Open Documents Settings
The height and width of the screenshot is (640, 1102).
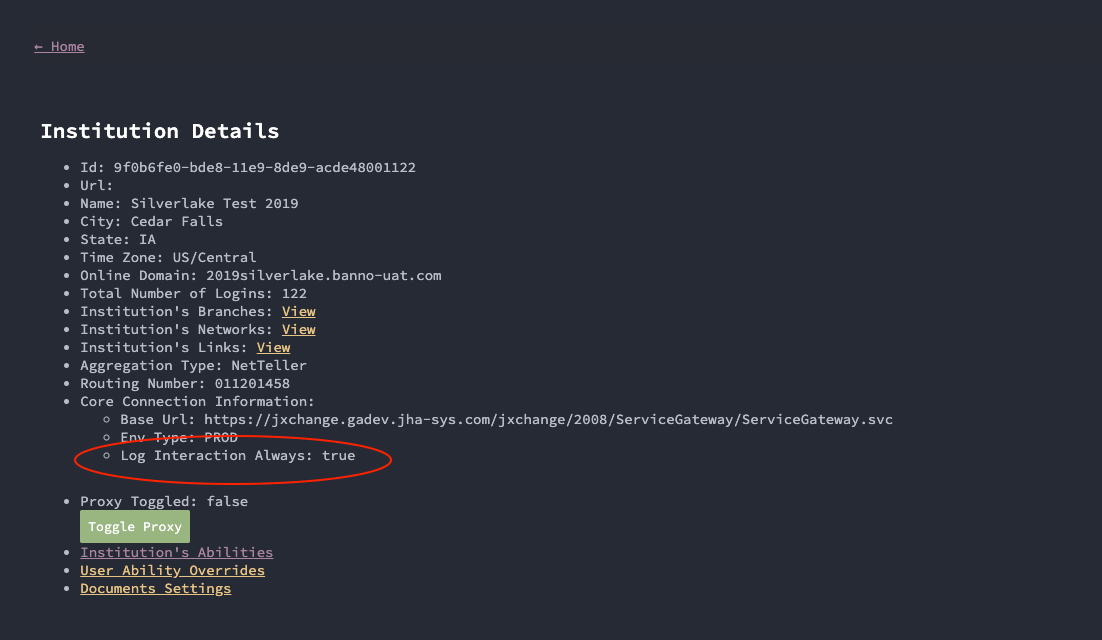155,589
